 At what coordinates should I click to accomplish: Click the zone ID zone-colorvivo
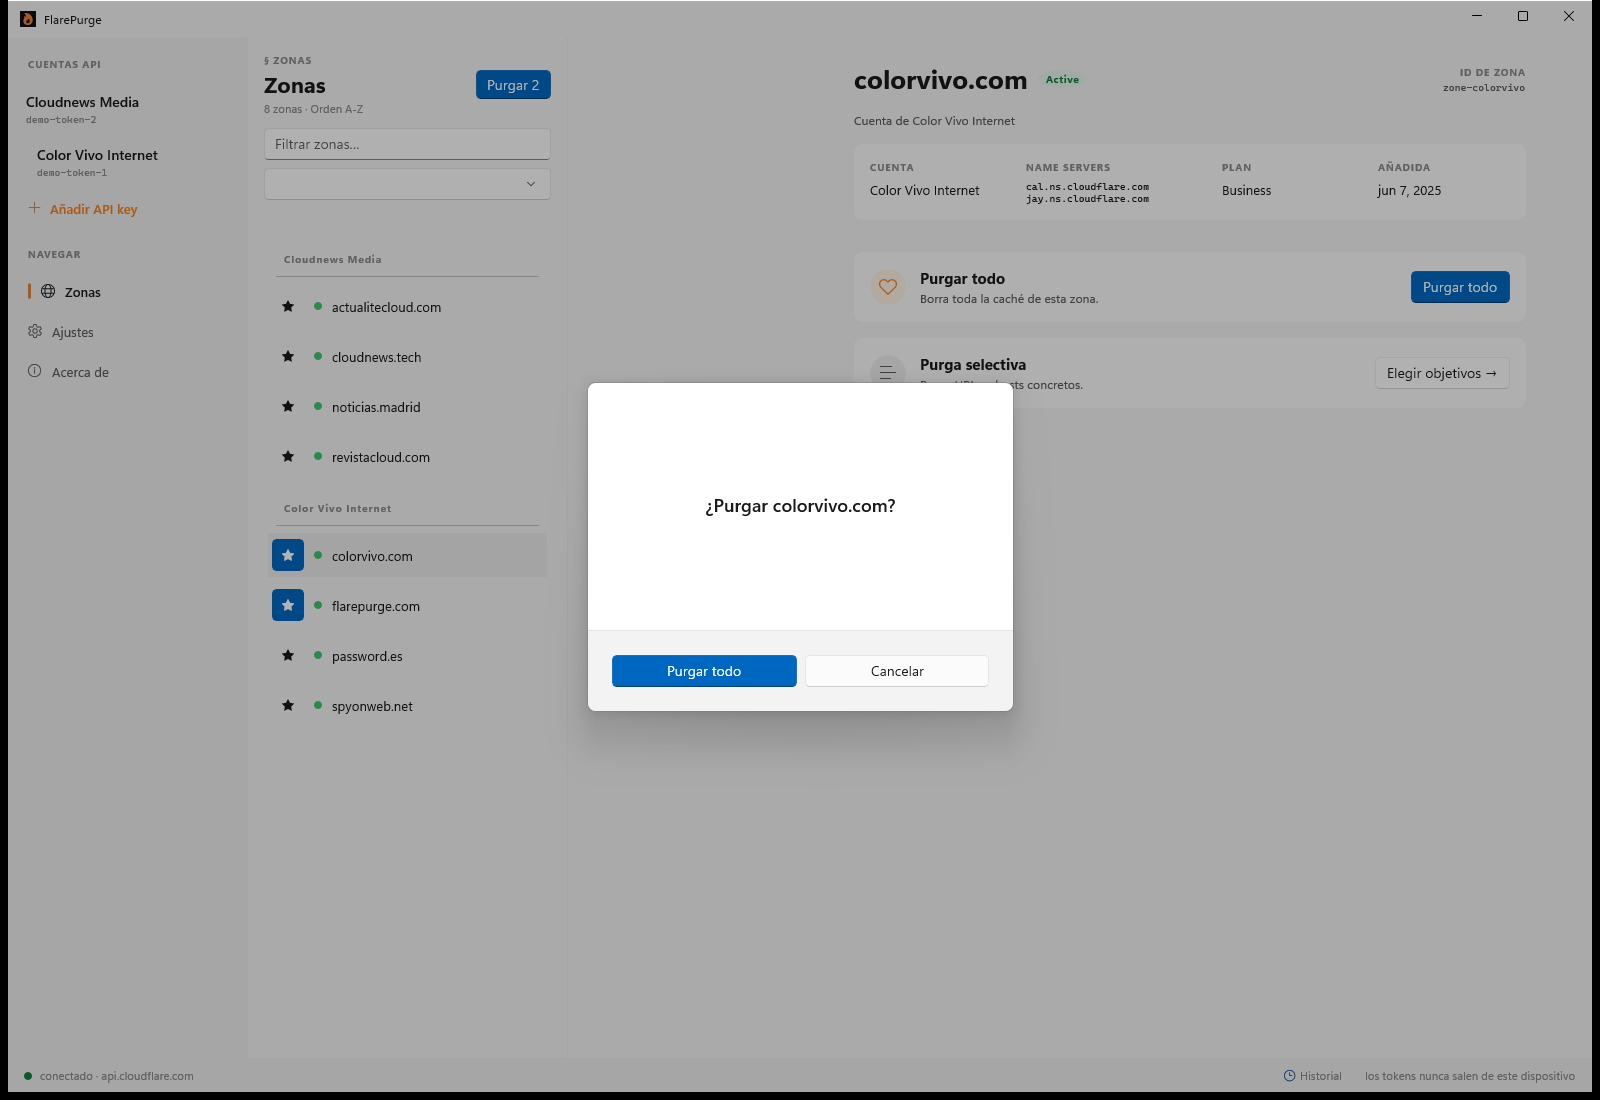1484,88
